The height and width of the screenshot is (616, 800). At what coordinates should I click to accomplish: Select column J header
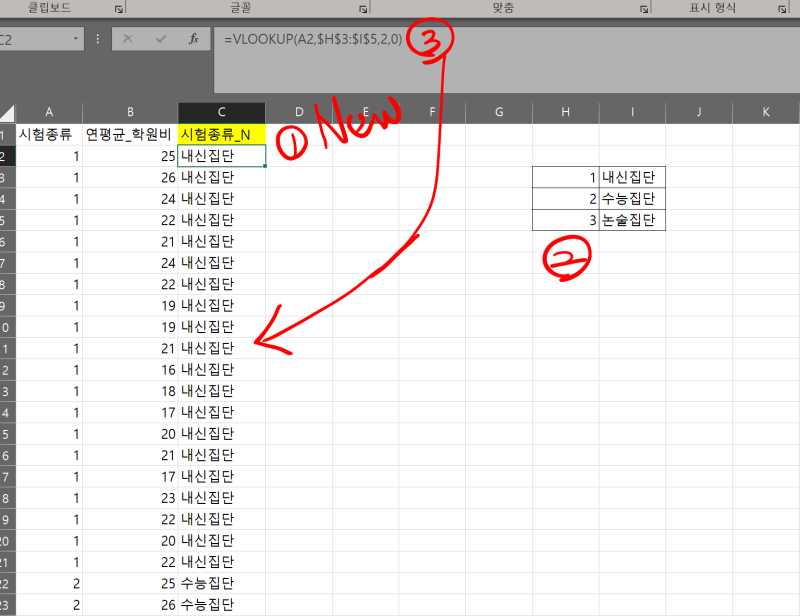click(699, 112)
